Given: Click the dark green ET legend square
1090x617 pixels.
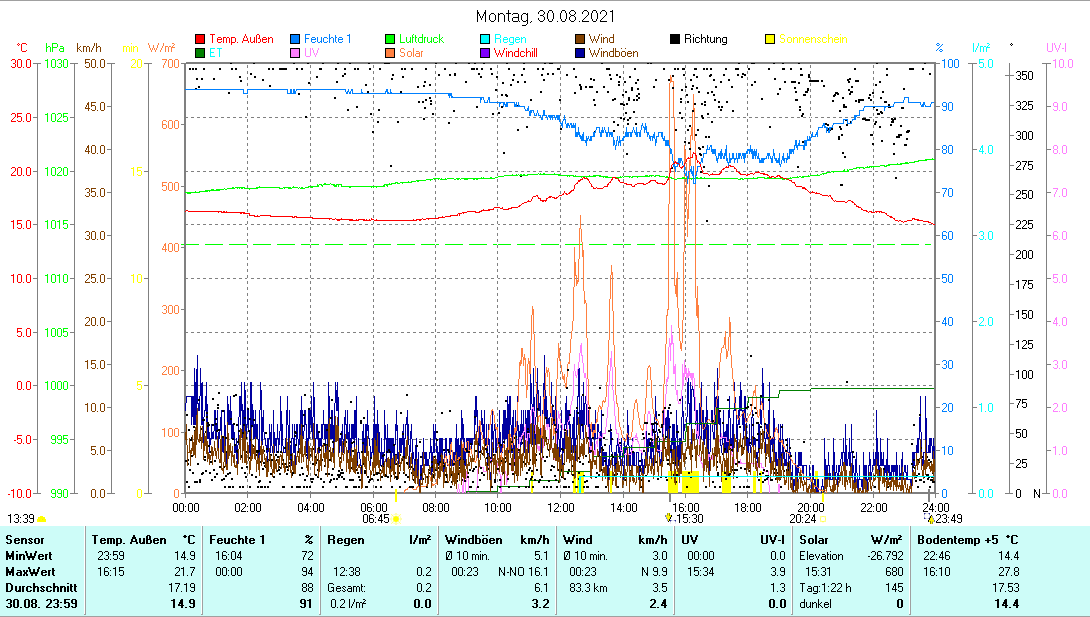Looking at the screenshot, I should coord(200,53).
